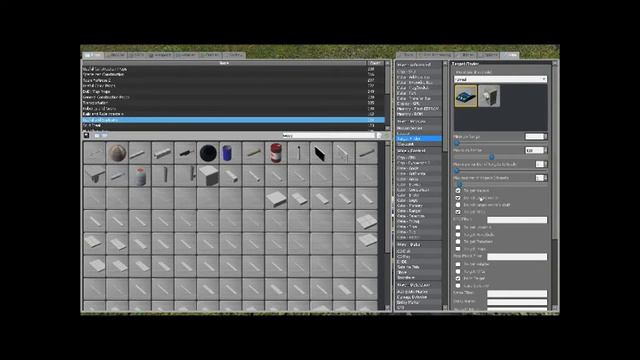Enable Target RPGs checkbox
Screen dimensions: 640x360
click(x=458, y=271)
